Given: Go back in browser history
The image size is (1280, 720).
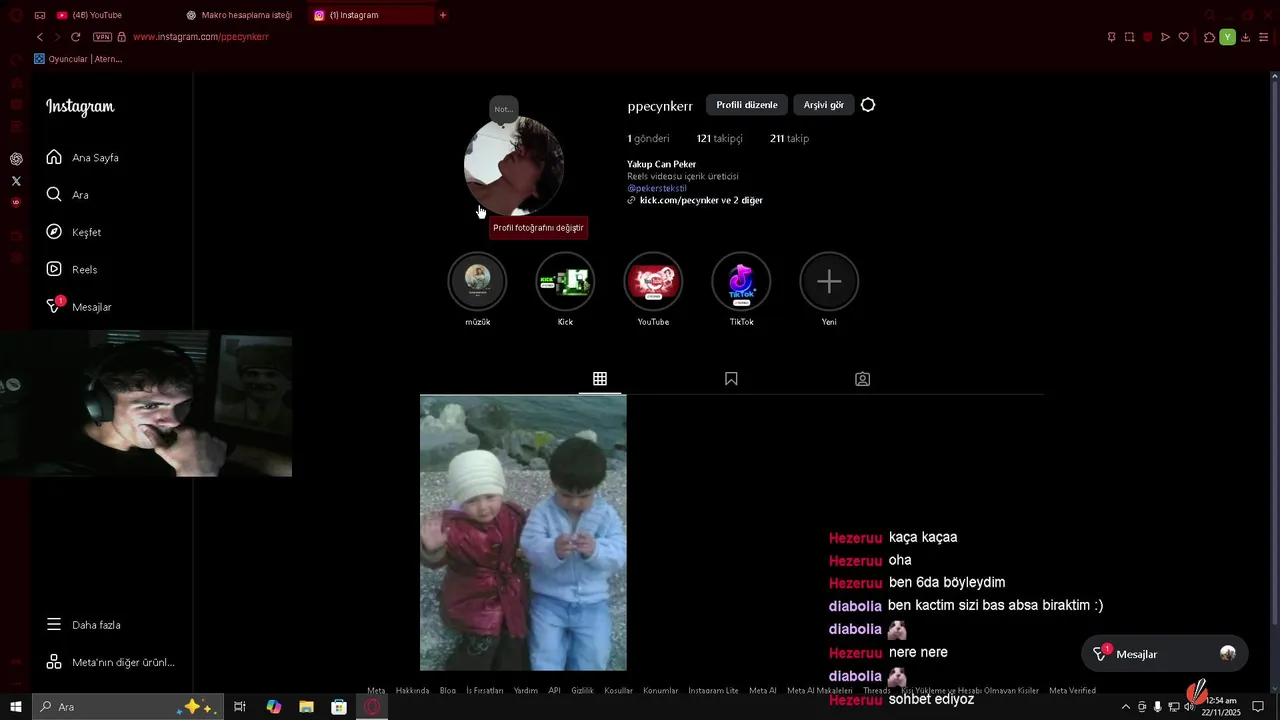Looking at the screenshot, I should pos(40,37).
